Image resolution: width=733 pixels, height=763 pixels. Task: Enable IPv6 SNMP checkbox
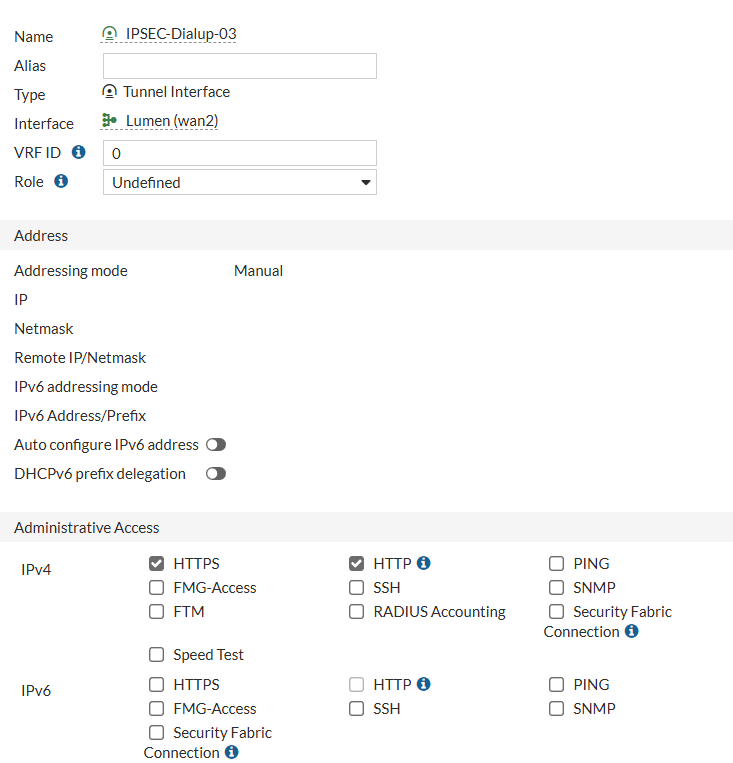(x=556, y=709)
